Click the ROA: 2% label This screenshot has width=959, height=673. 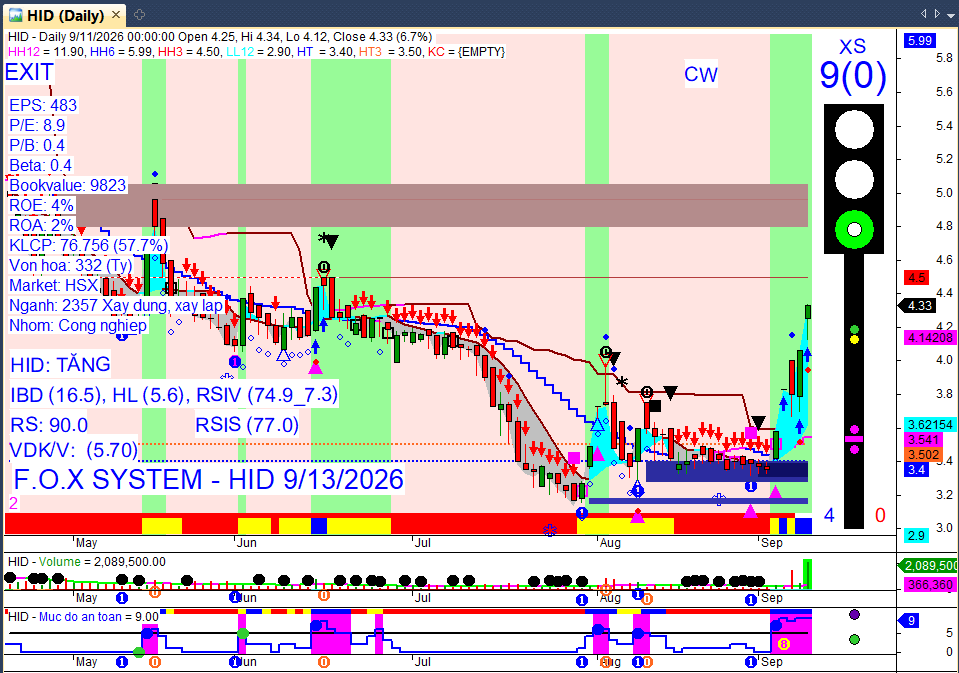click(x=41, y=226)
